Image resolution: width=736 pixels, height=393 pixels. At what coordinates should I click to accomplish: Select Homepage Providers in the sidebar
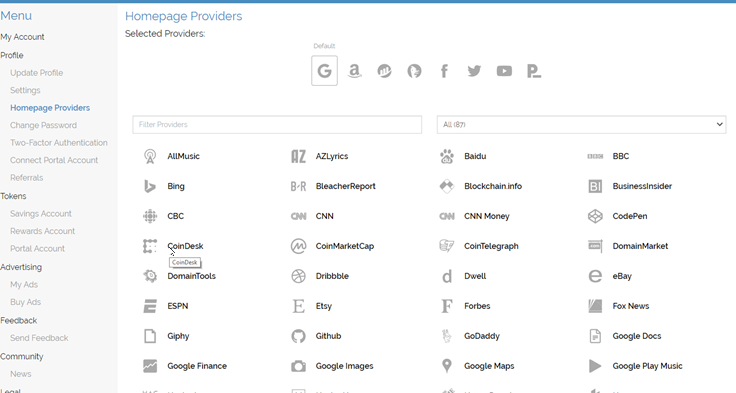(50, 108)
